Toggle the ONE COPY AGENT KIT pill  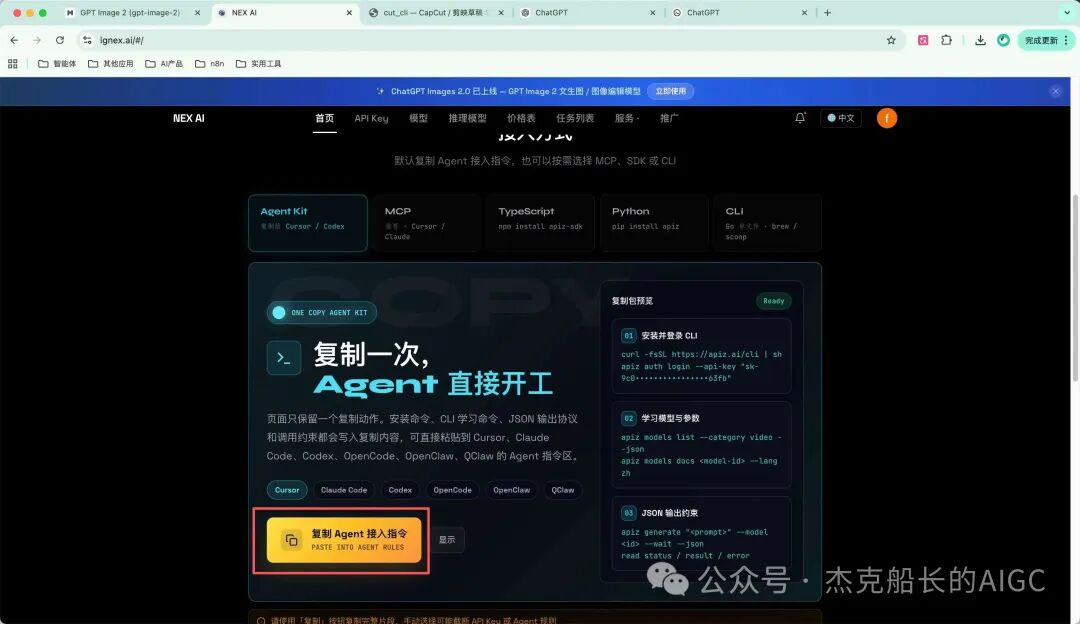322,313
